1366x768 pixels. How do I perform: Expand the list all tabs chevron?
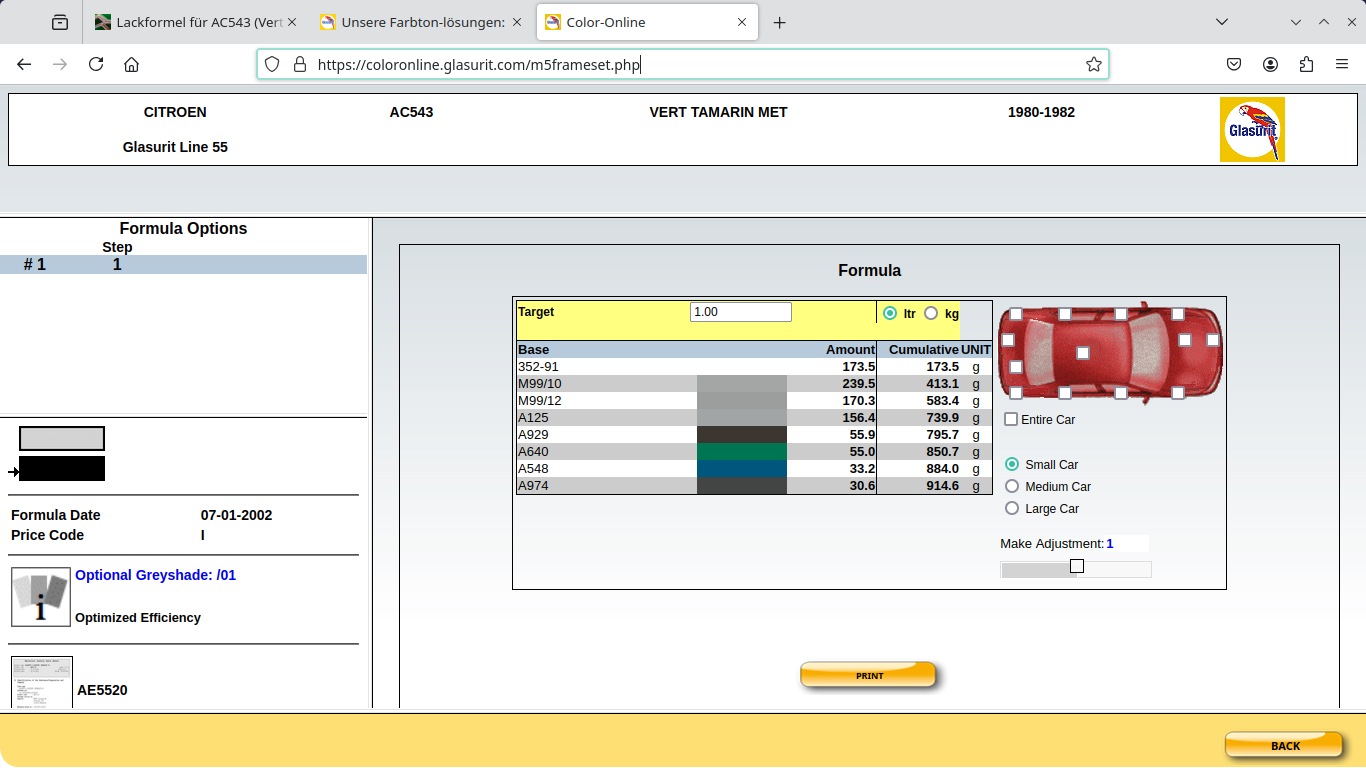pyautogui.click(x=1222, y=22)
